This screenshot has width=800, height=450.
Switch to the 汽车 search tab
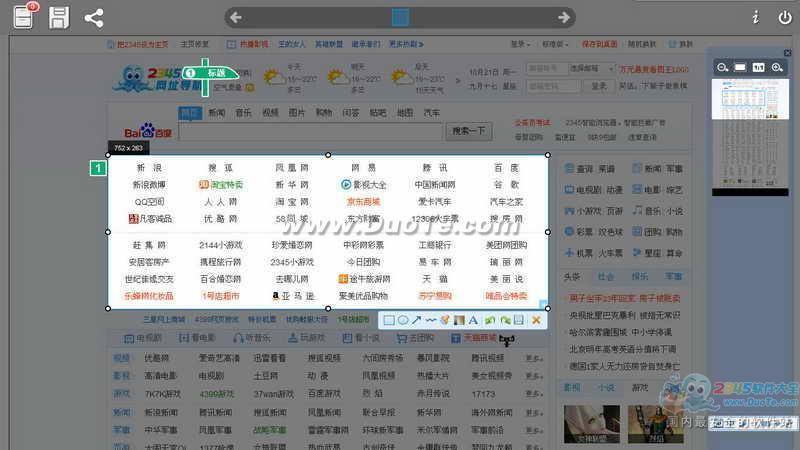pos(432,112)
